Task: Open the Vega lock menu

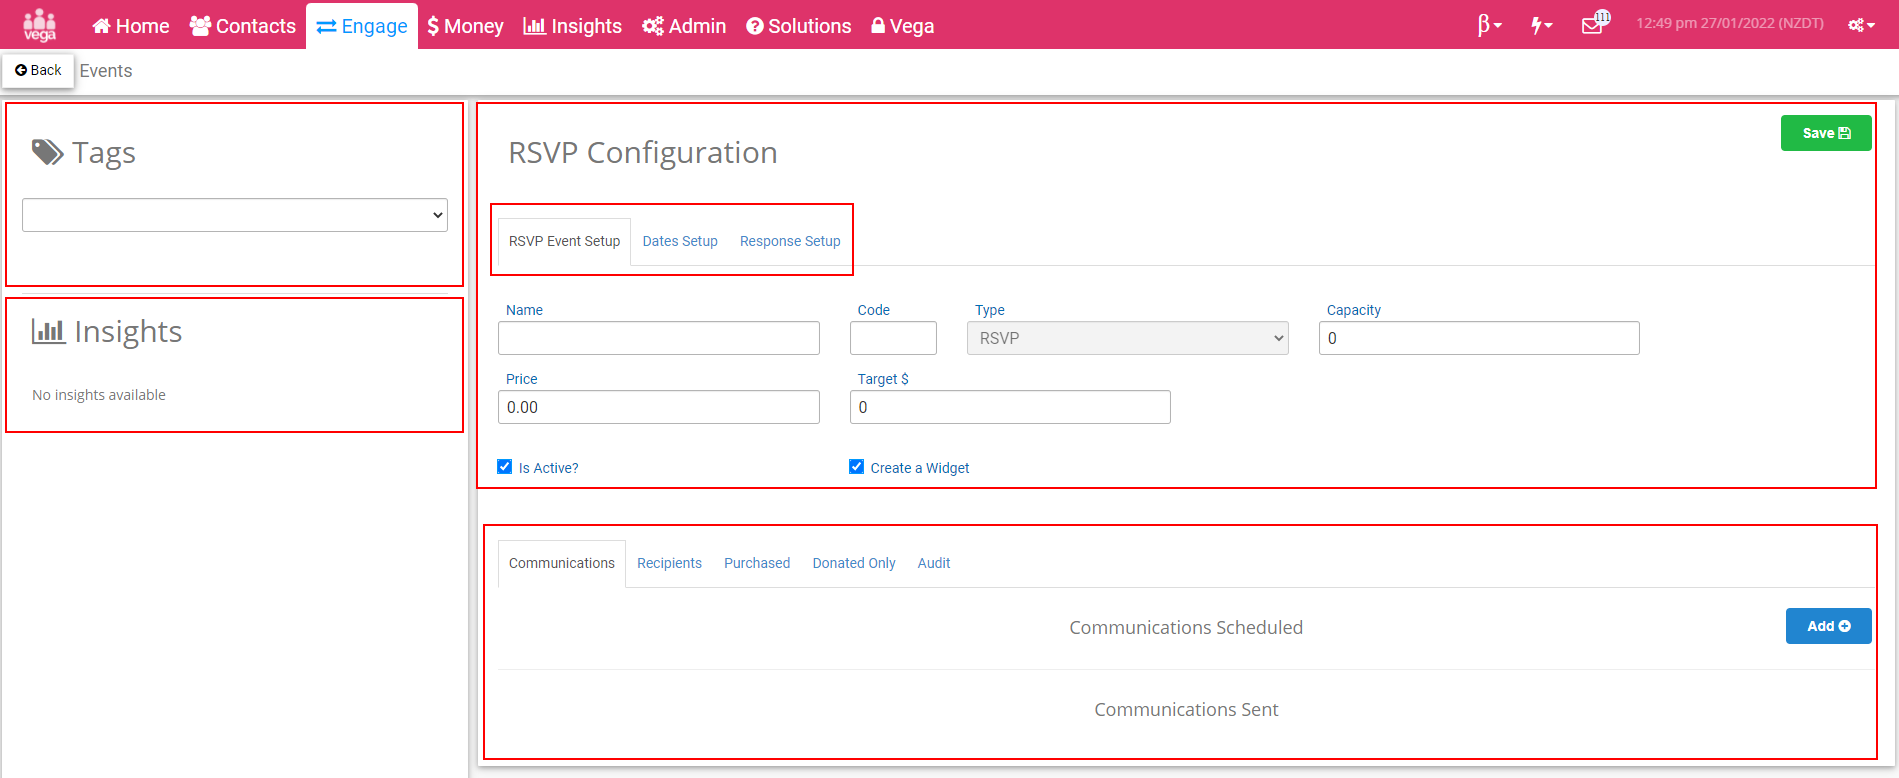Action: coord(902,26)
